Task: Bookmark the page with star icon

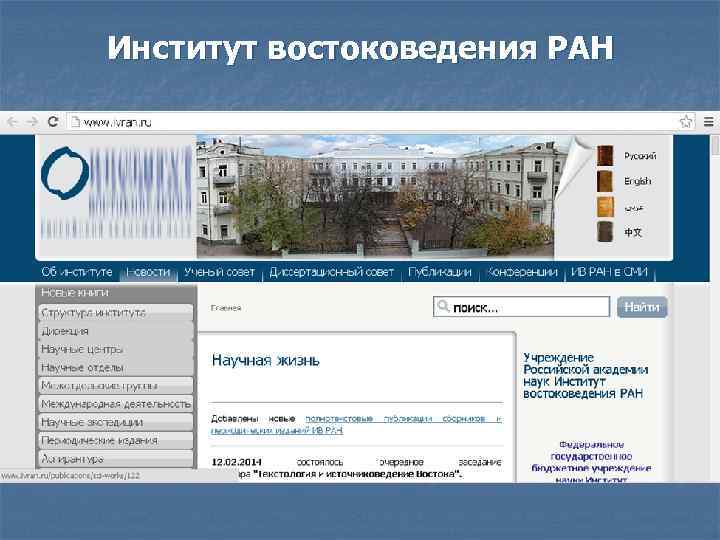Action: pyautogui.click(x=686, y=122)
